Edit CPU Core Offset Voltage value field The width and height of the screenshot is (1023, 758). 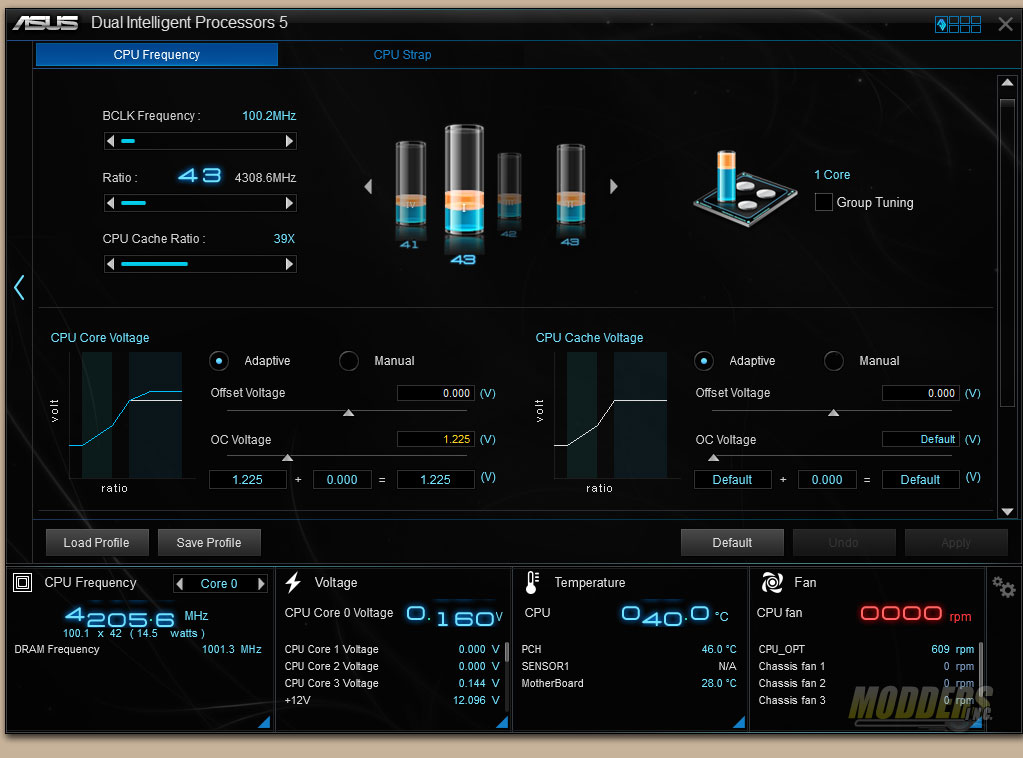point(436,393)
